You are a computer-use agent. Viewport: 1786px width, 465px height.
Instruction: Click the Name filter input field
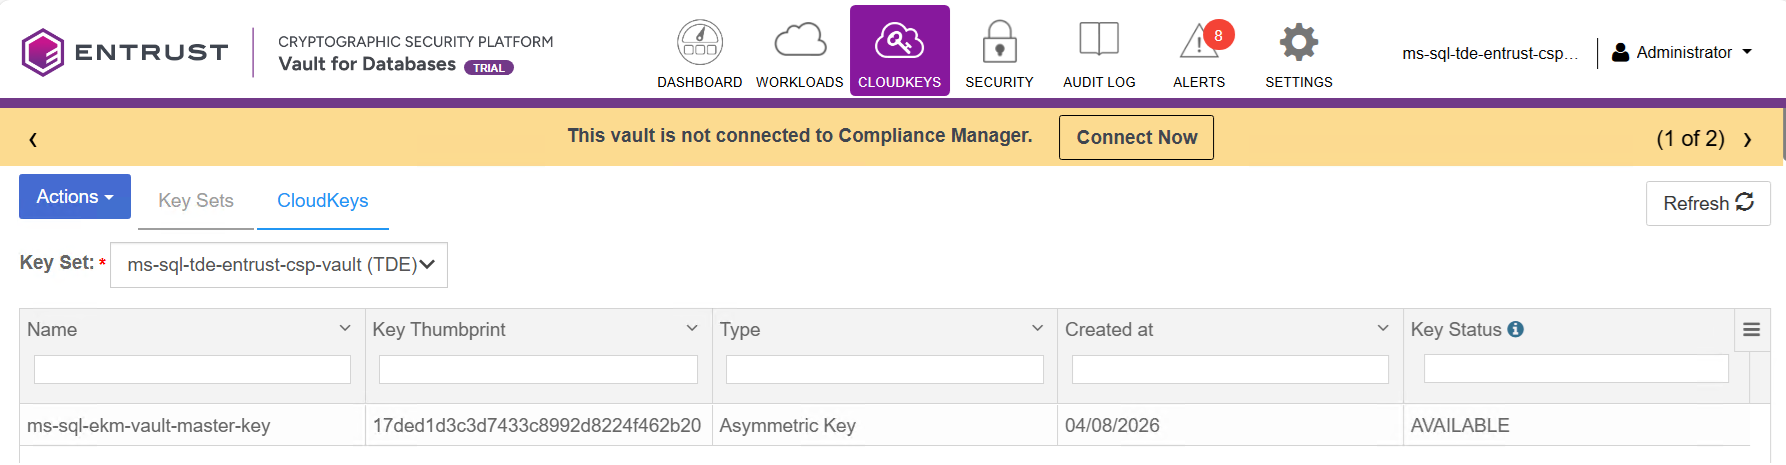tap(192, 369)
